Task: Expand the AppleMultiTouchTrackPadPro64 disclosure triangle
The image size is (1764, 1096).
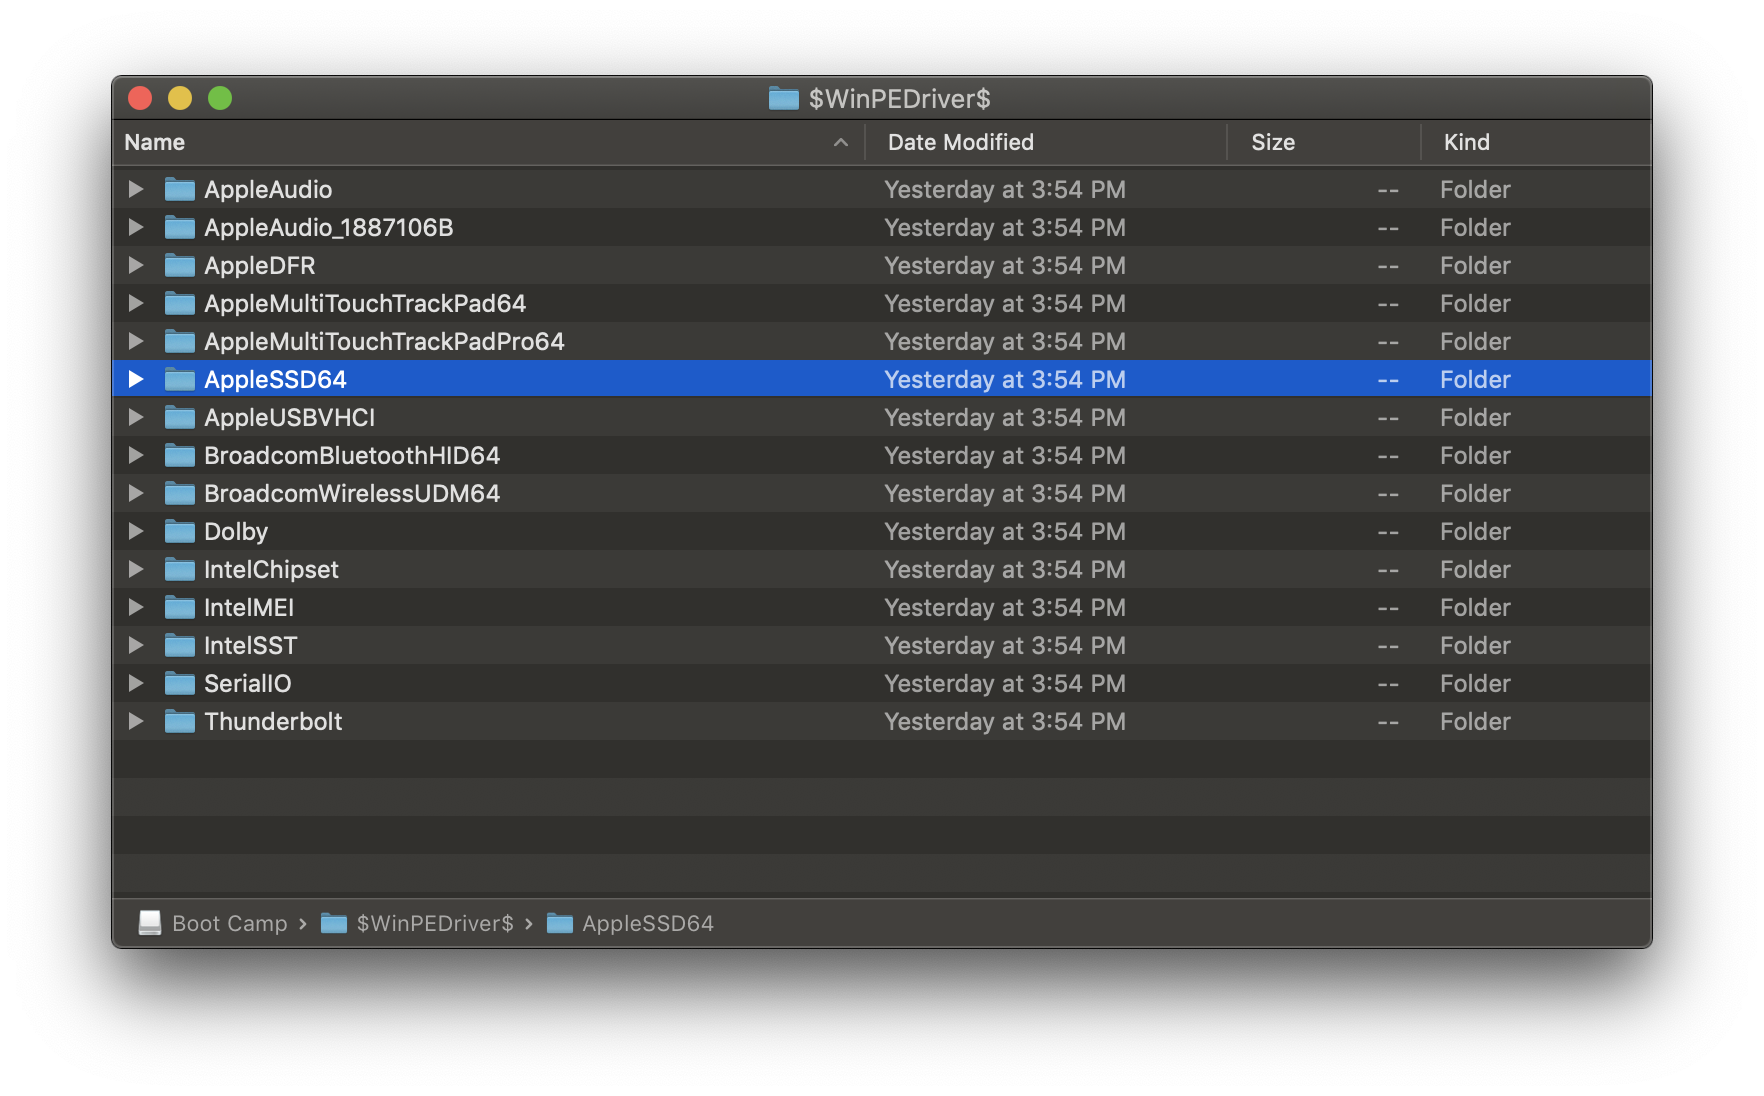Action: [x=136, y=341]
